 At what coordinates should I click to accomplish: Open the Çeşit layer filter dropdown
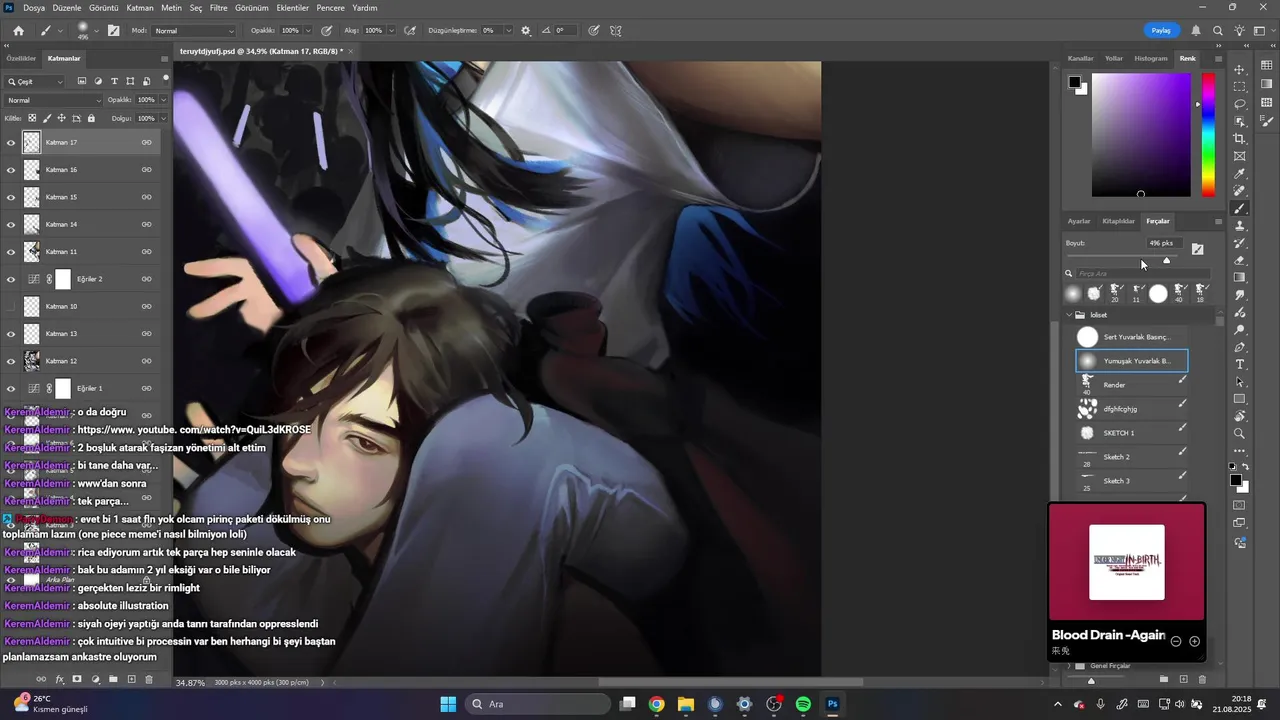(35, 81)
